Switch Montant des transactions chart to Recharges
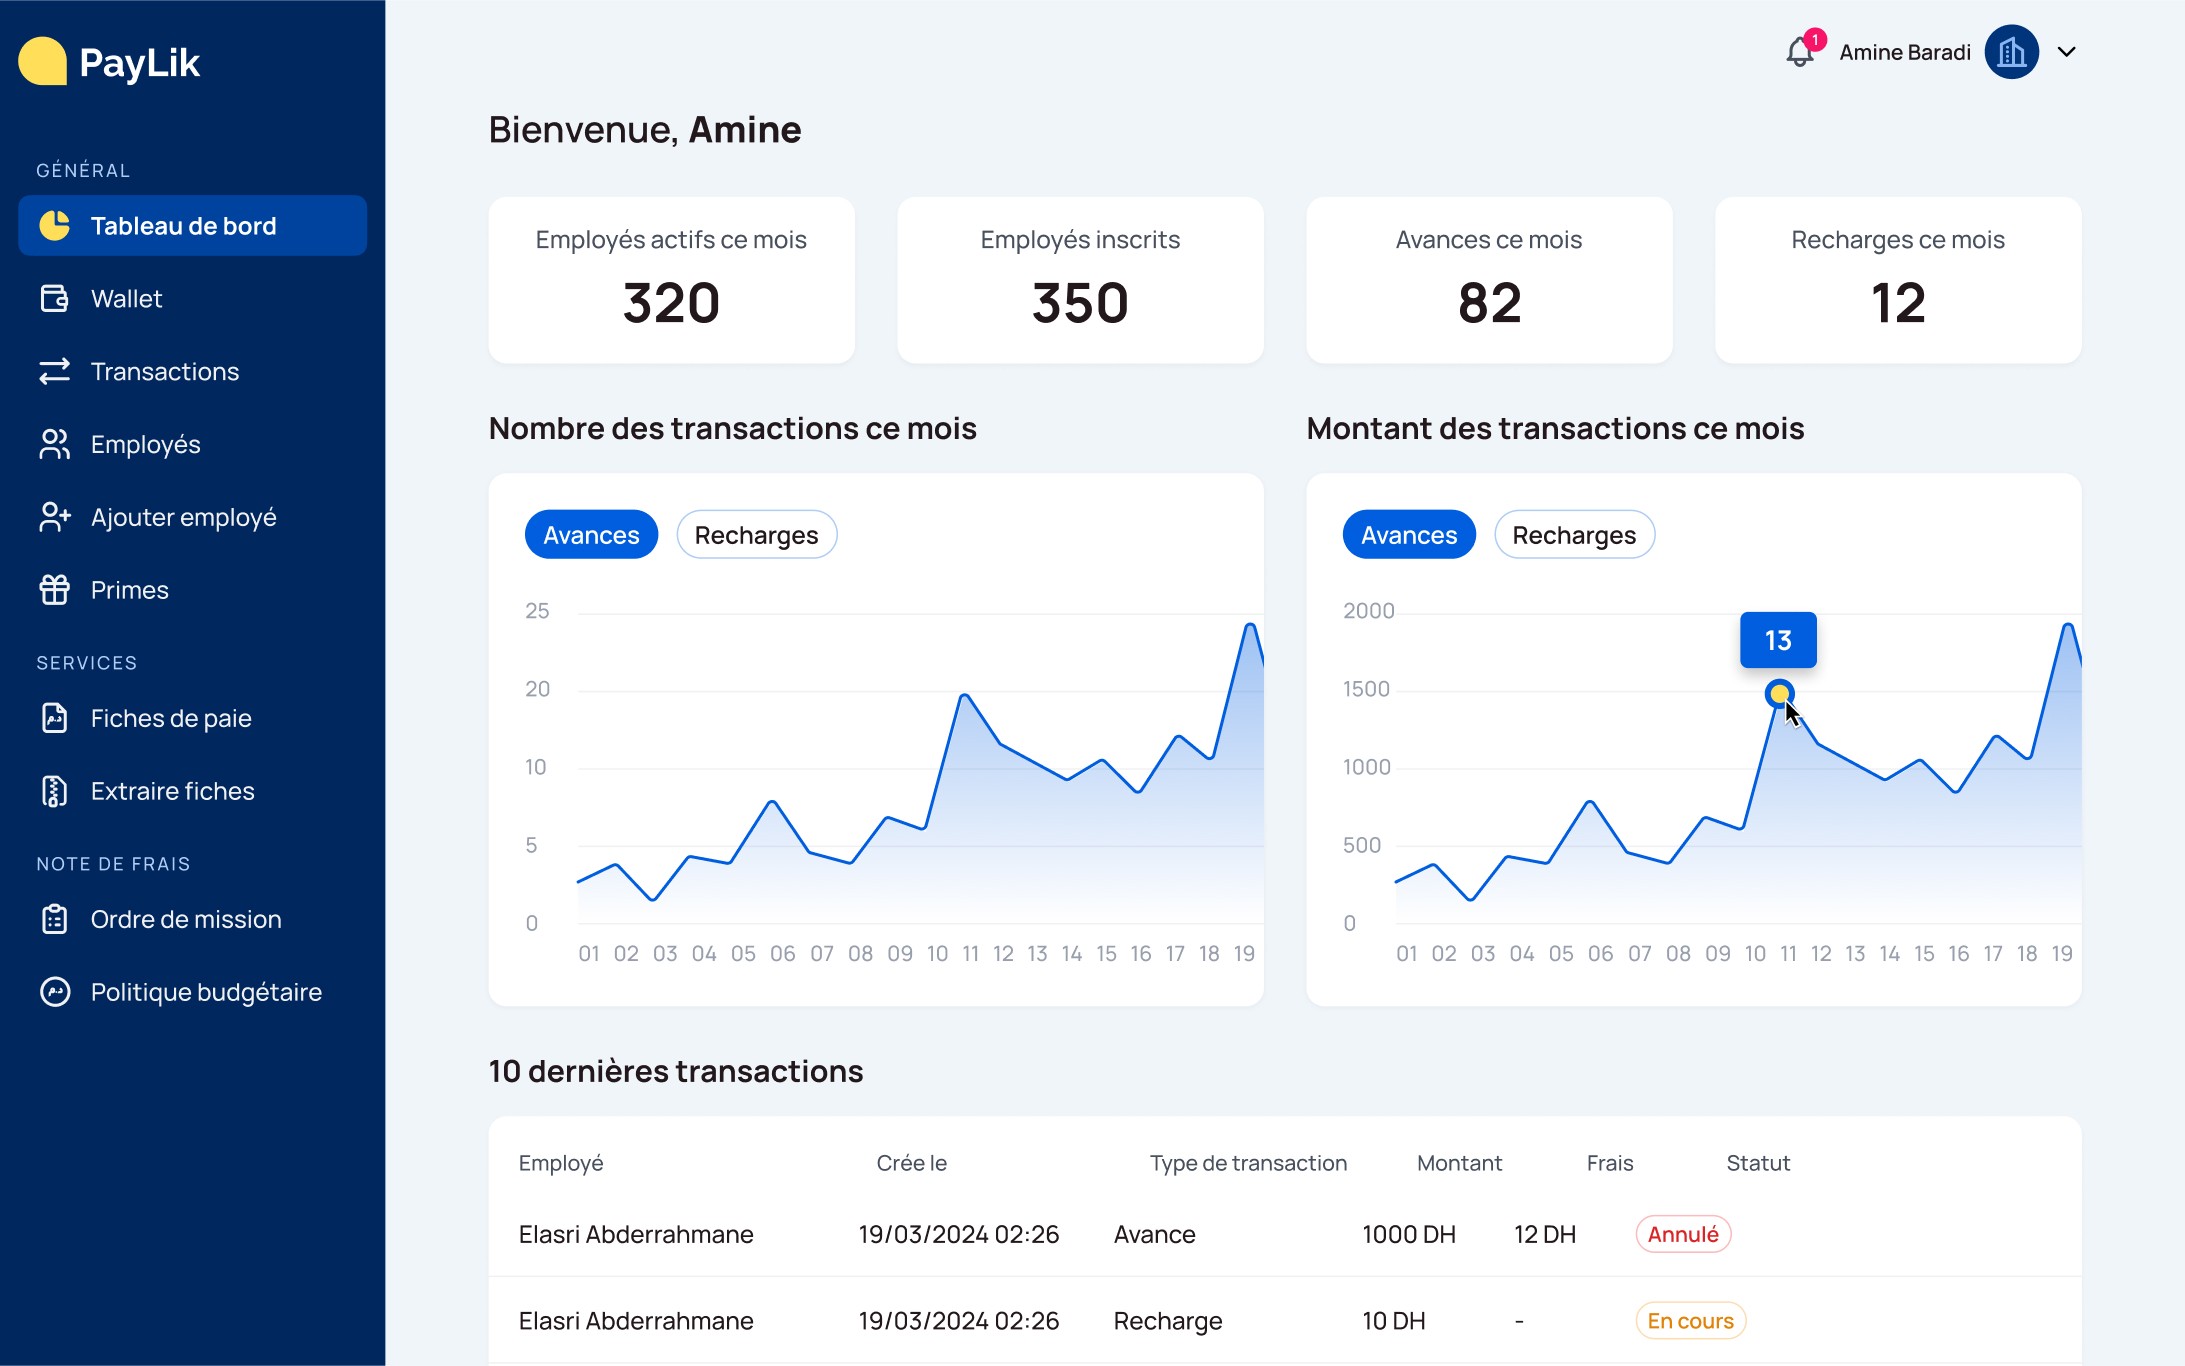Viewport: 2185px width, 1366px height. point(1574,535)
